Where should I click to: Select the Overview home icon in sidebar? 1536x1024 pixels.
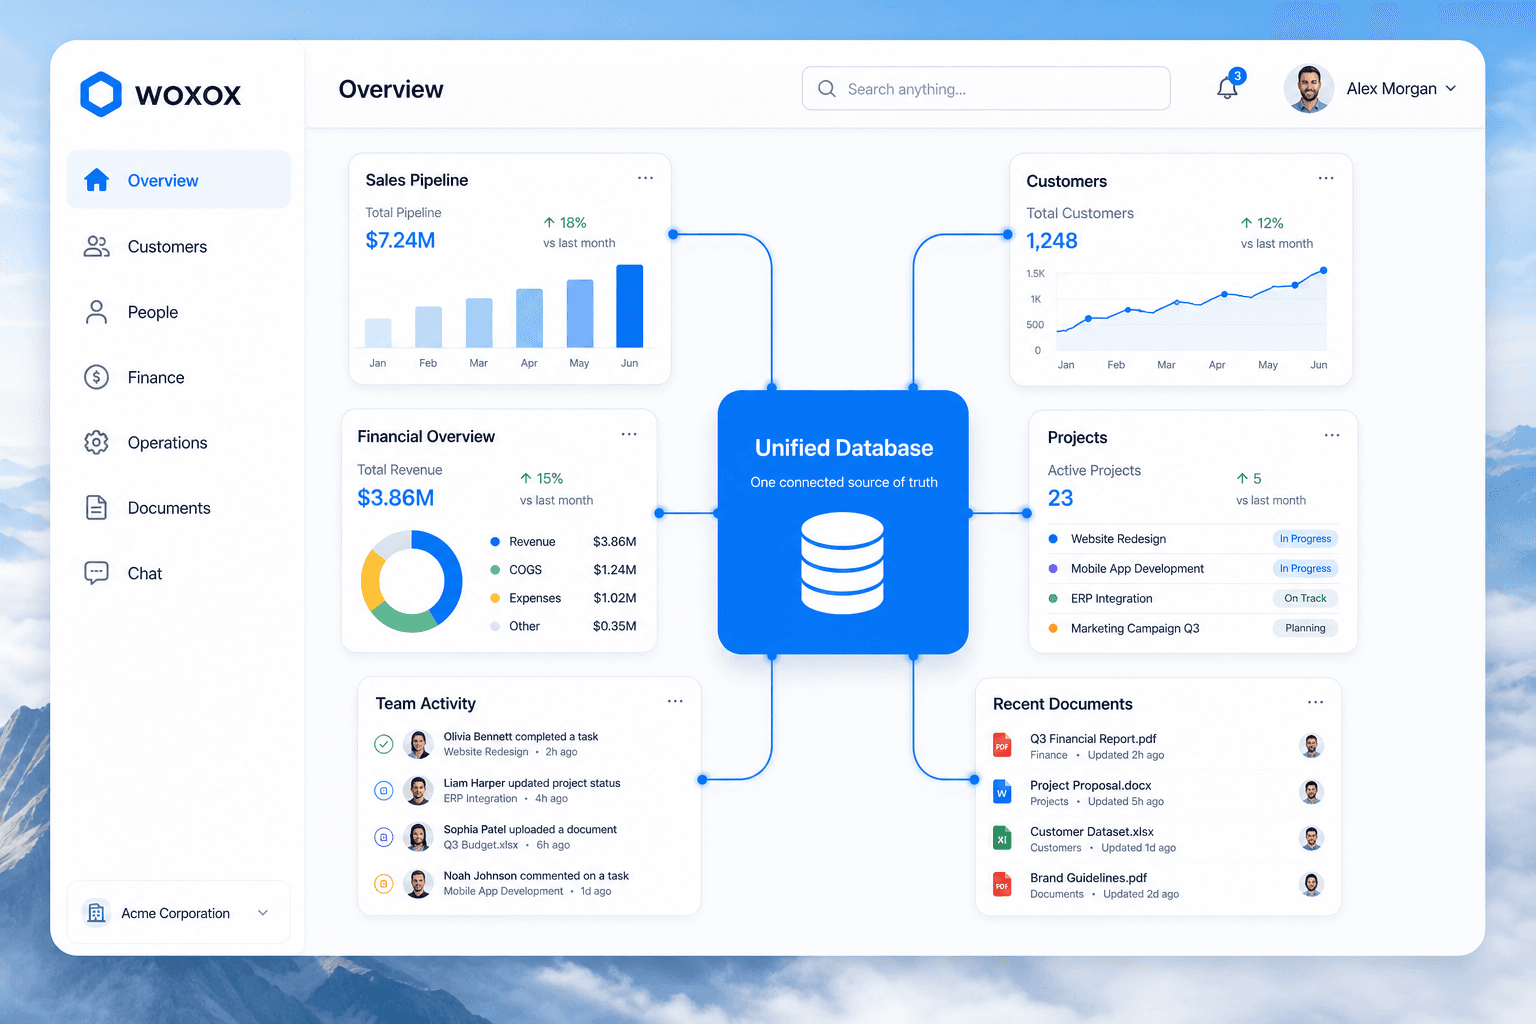point(97,180)
